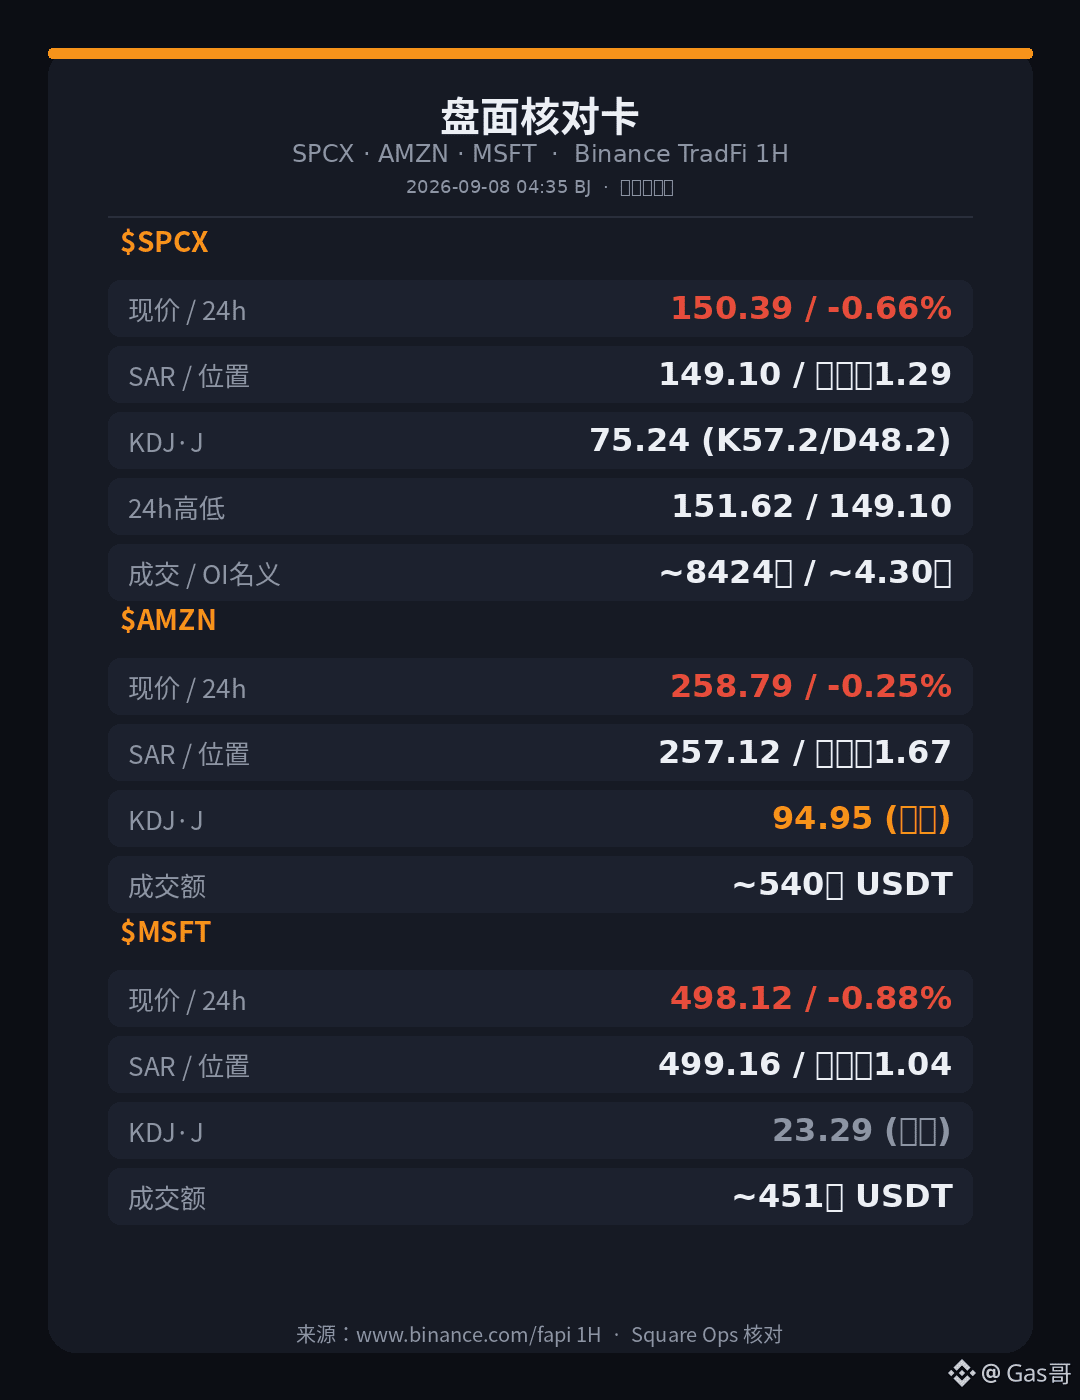Click the SPCX KDJ·J 75.24 row
Viewport: 1080px width, 1400px height.
540,441
